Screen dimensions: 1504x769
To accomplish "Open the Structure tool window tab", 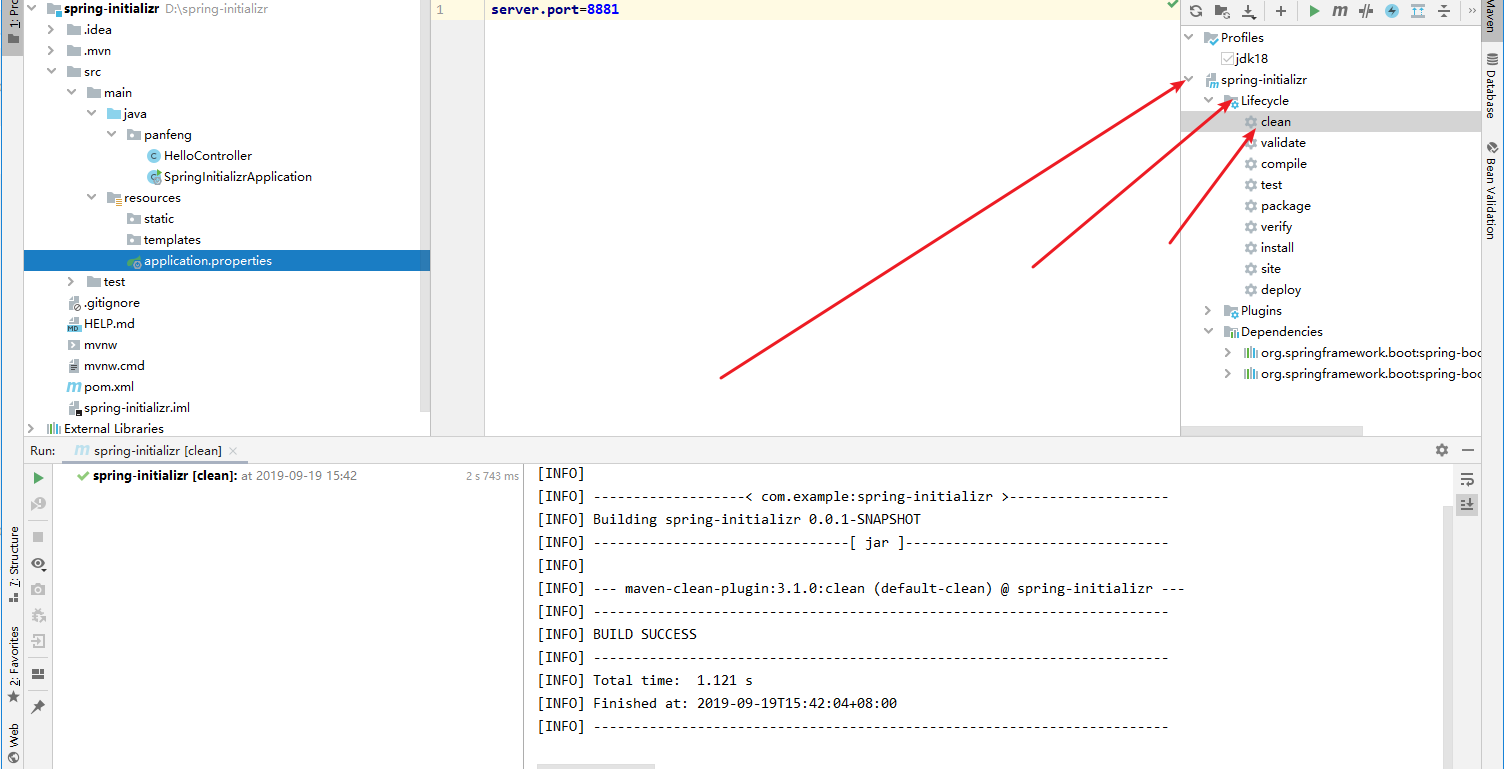I will [14, 563].
